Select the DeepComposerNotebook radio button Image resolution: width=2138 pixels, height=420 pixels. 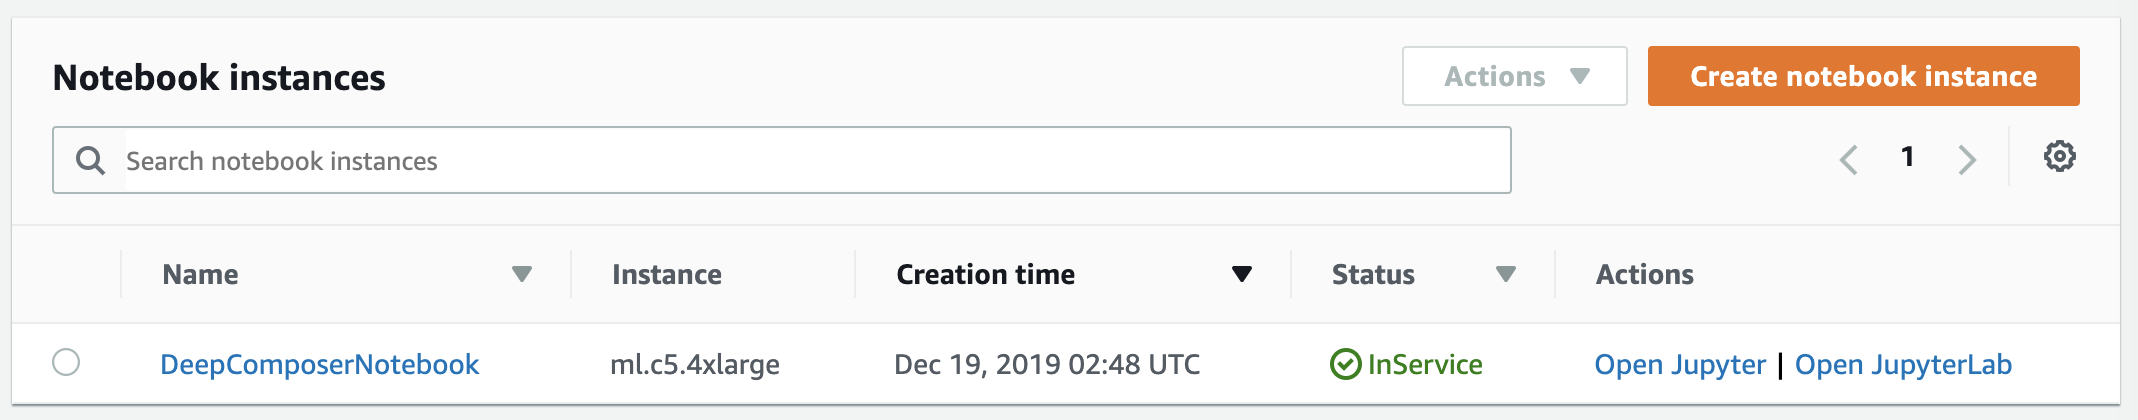pyautogui.click(x=66, y=362)
